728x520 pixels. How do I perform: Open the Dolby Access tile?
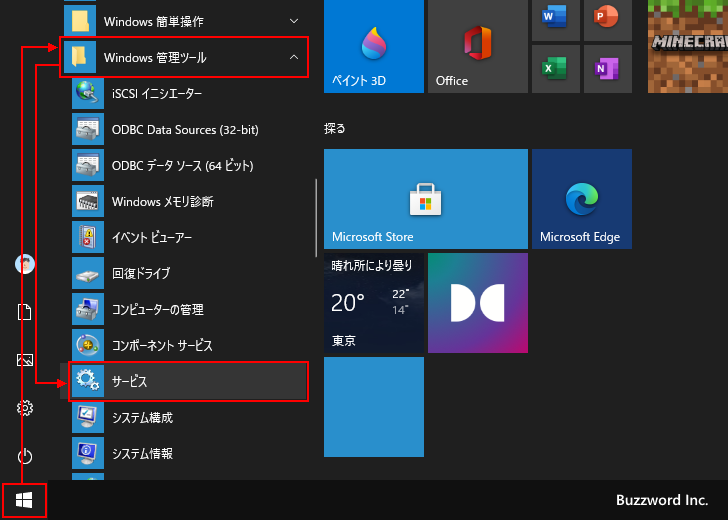pos(478,303)
